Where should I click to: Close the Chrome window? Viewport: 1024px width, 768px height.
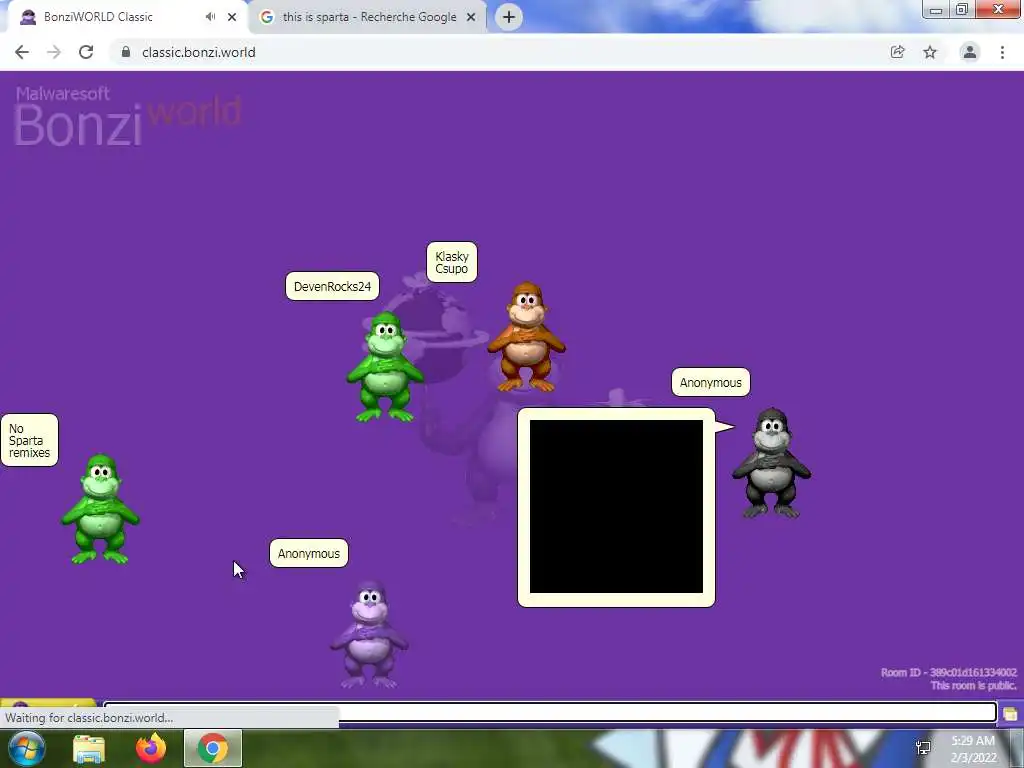click(999, 9)
